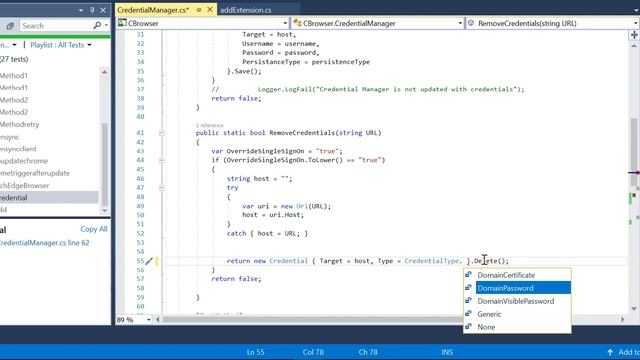Pin the CredentialManager.cs tab
Viewport: 640px width, 360px height.
point(199,10)
